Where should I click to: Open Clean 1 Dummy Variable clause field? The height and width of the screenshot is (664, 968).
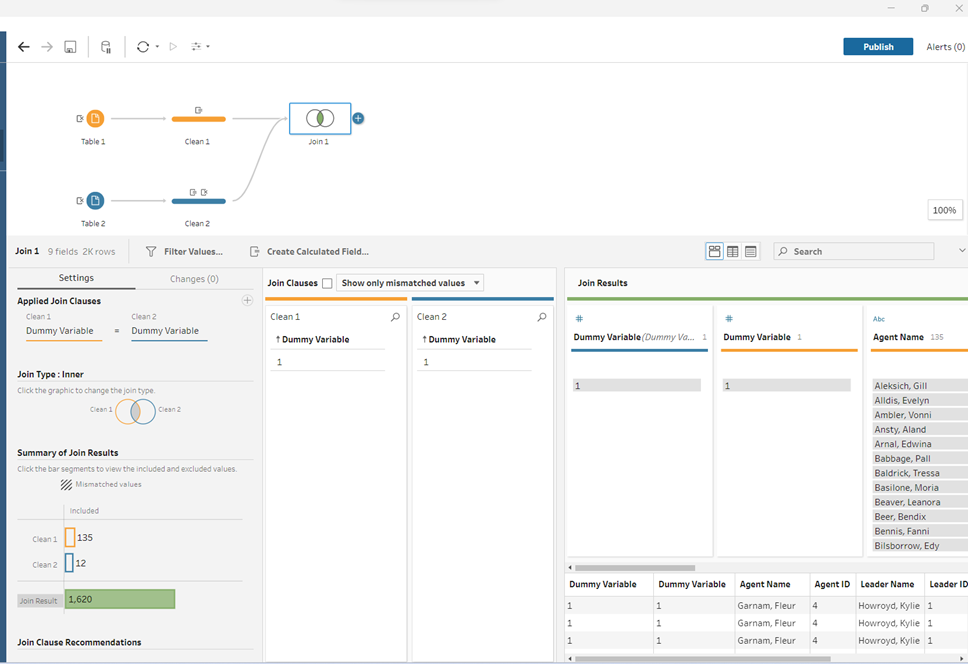click(x=60, y=331)
